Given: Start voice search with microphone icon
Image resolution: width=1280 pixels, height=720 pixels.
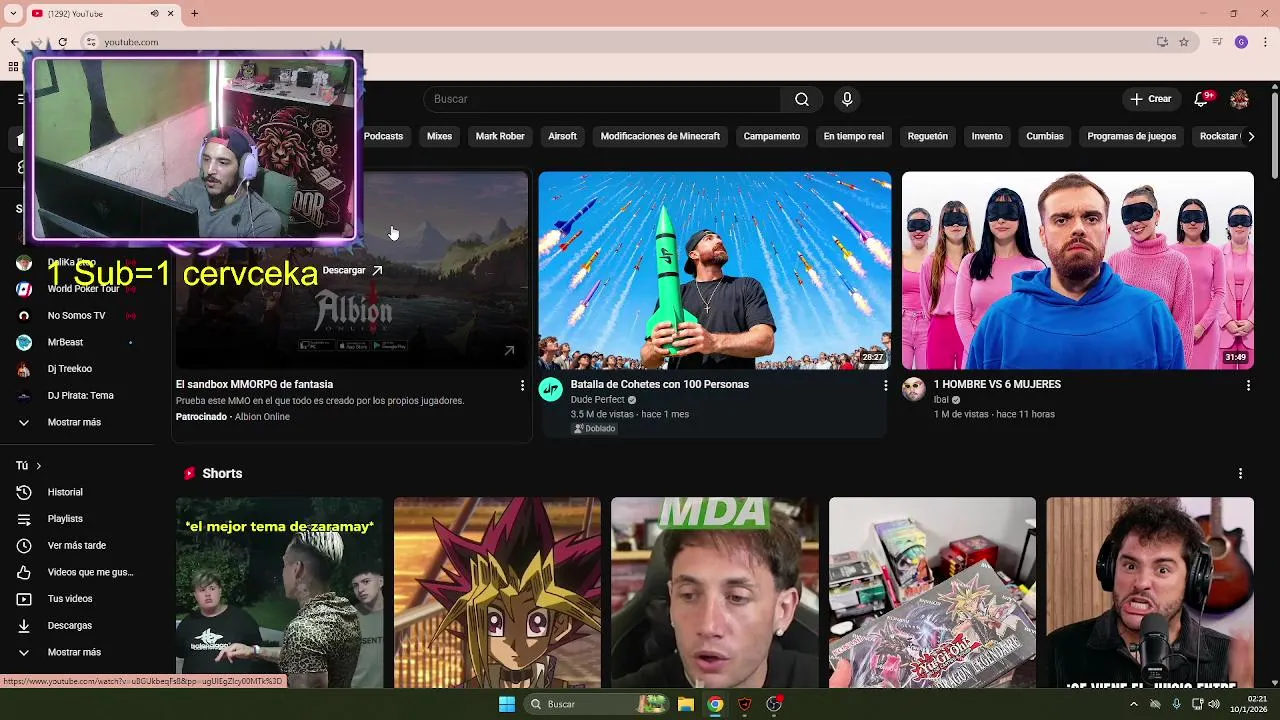Looking at the screenshot, I should click(x=847, y=99).
